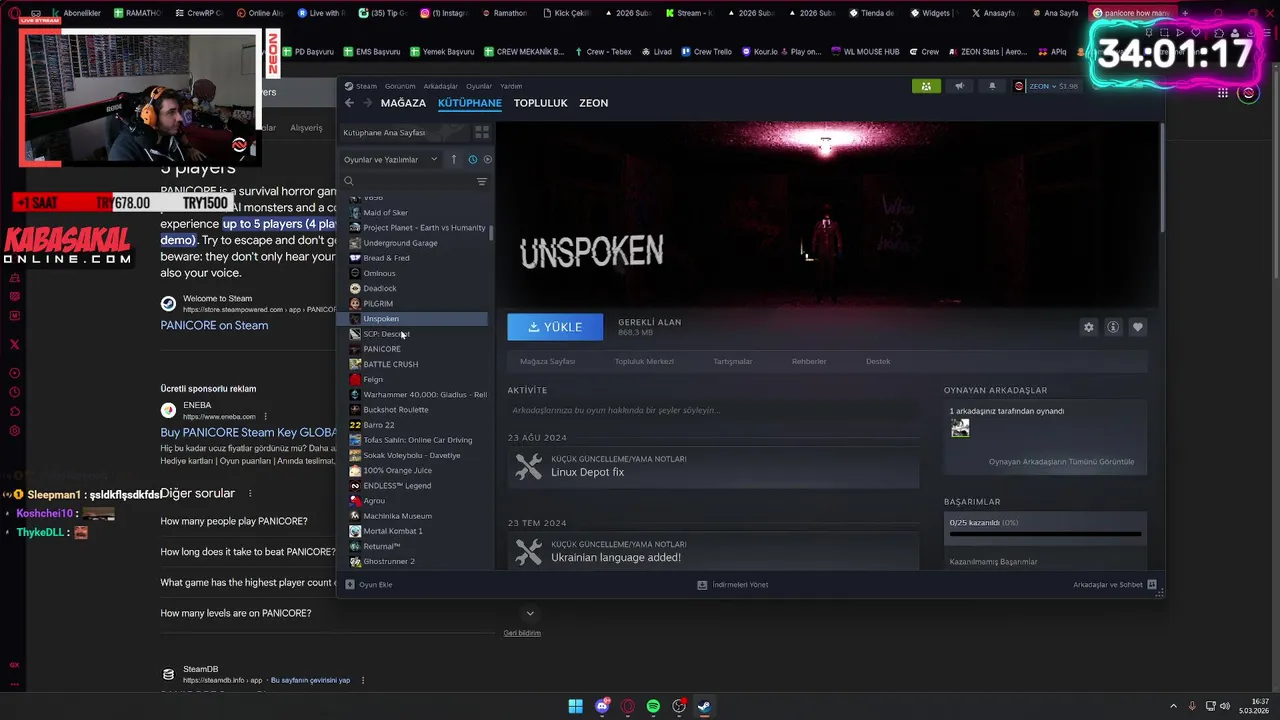Go back in Steam navigation
This screenshot has width=1280, height=720.
click(349, 103)
